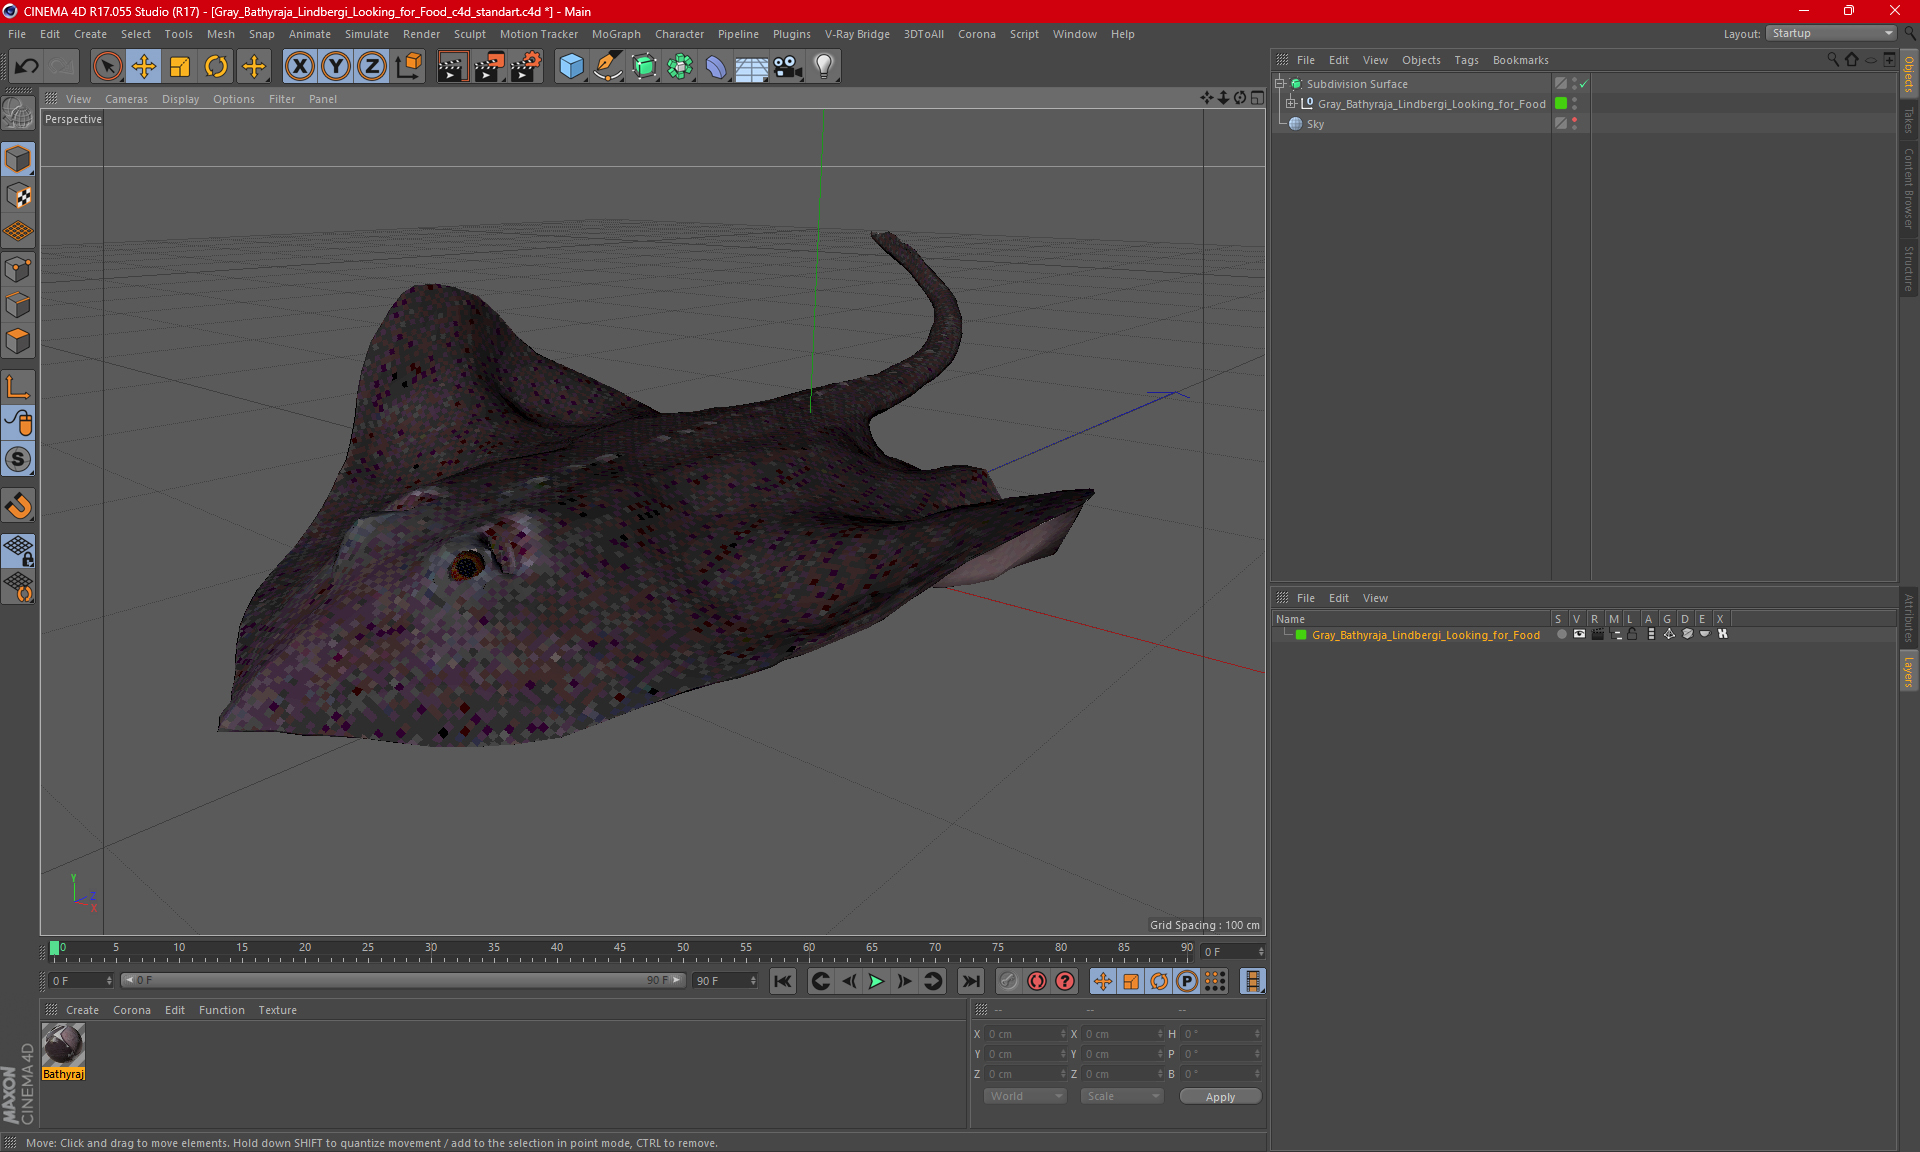Click the Apply button

click(1220, 1097)
